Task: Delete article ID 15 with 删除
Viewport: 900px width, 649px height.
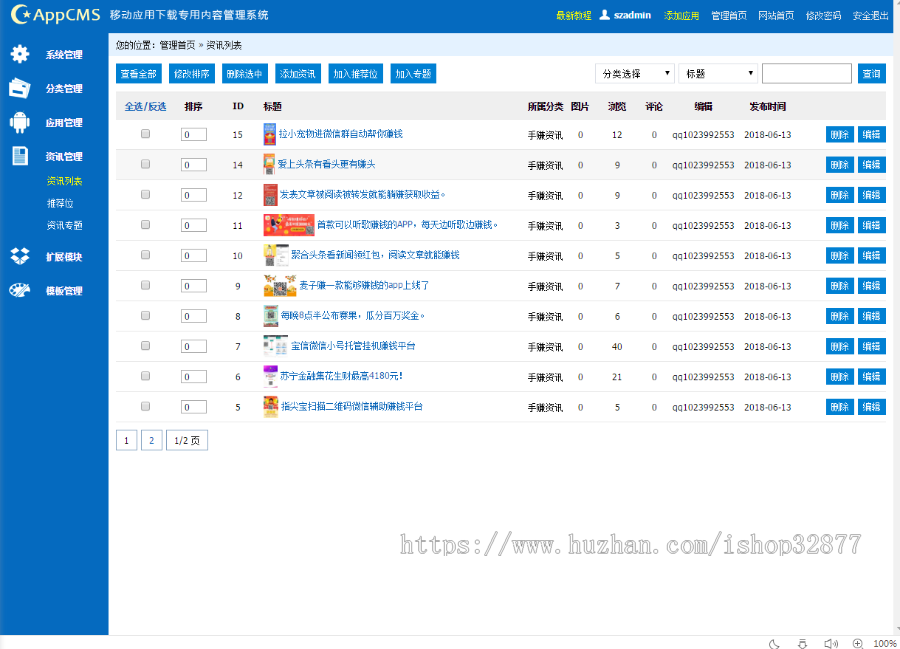Action: 840,134
